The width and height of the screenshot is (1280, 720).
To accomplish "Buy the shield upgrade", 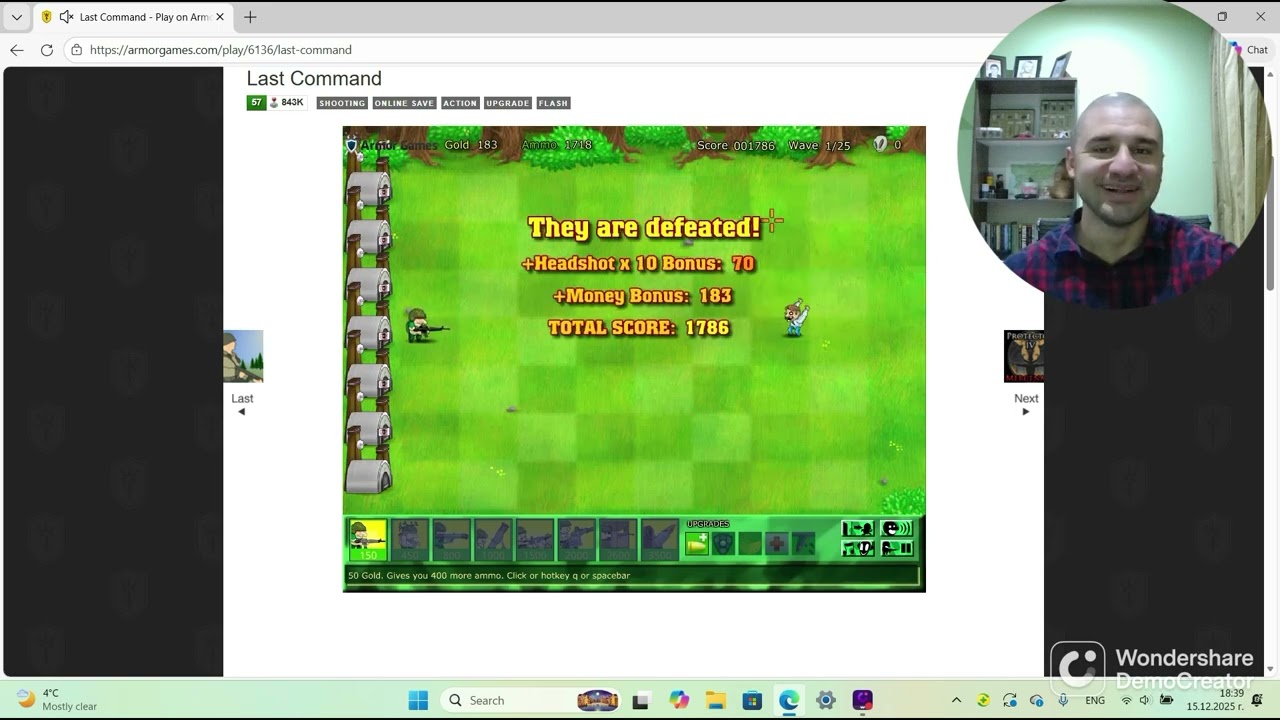I will point(723,543).
